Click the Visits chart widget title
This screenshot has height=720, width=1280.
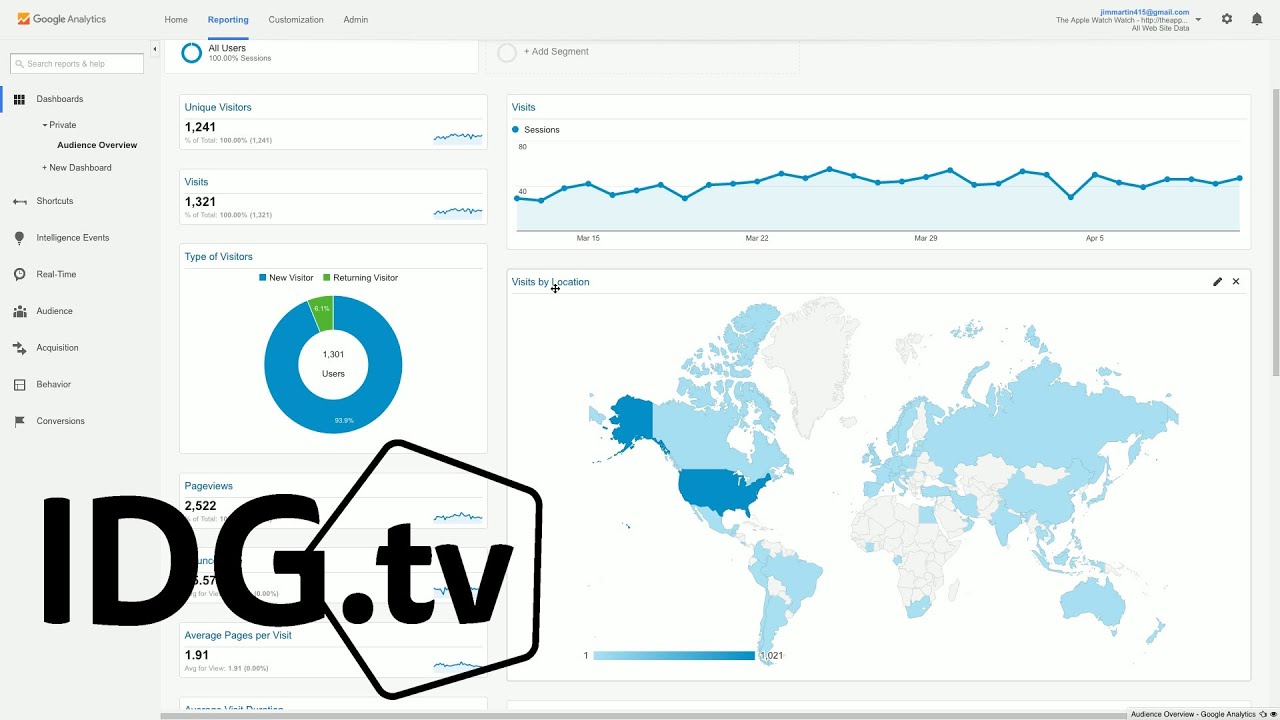click(523, 107)
